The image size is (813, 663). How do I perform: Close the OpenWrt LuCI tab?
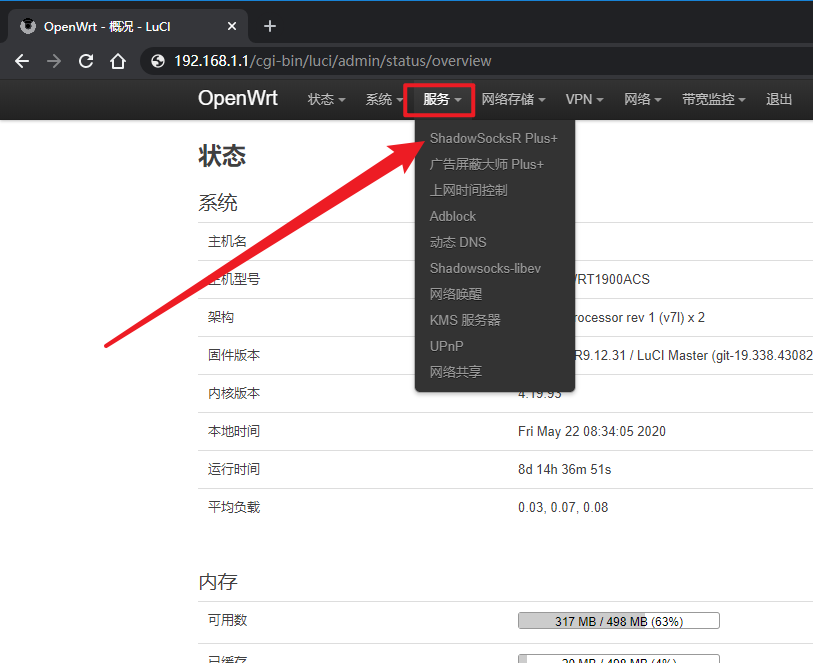[x=232, y=26]
